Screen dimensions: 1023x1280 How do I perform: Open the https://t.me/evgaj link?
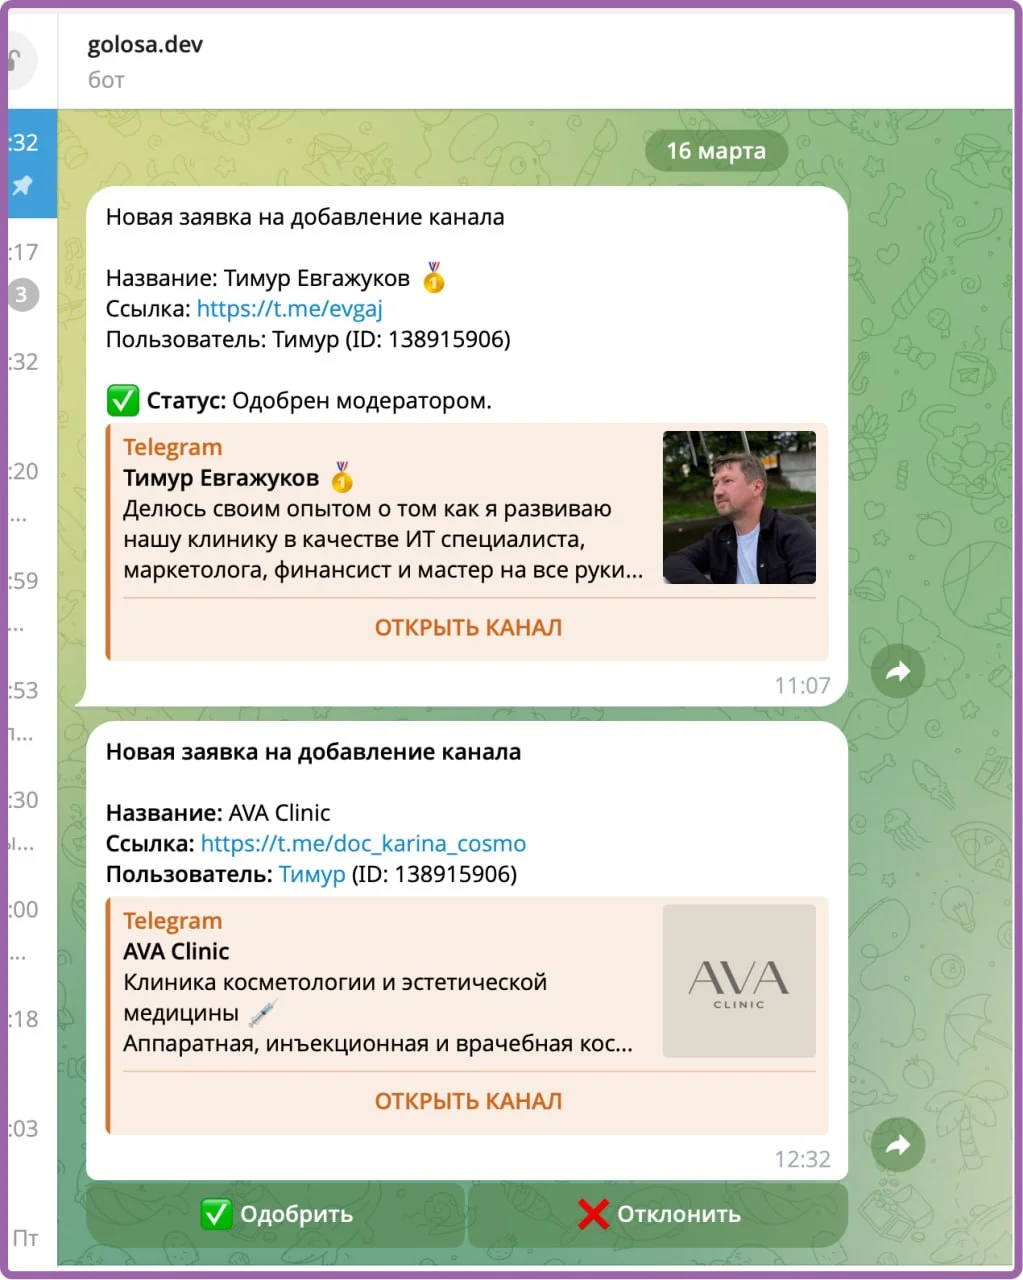coord(289,309)
